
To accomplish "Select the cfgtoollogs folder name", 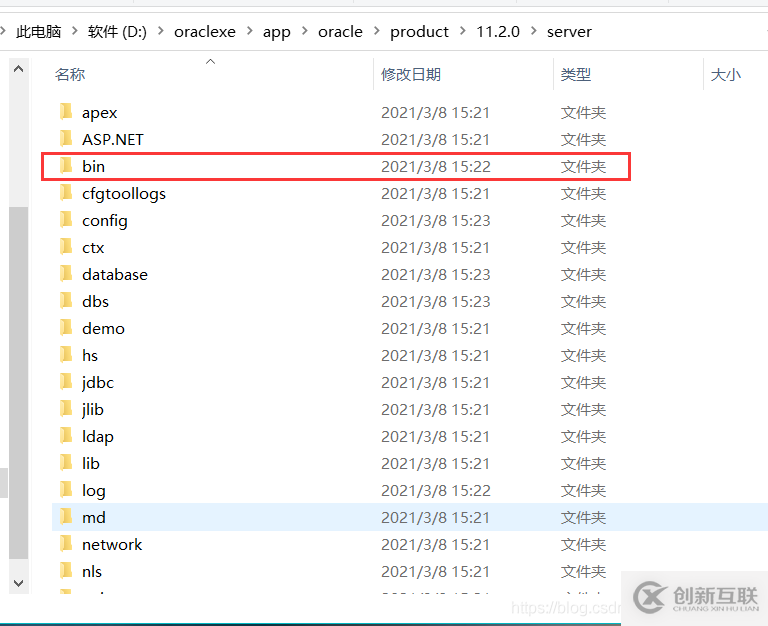I will coord(124,194).
